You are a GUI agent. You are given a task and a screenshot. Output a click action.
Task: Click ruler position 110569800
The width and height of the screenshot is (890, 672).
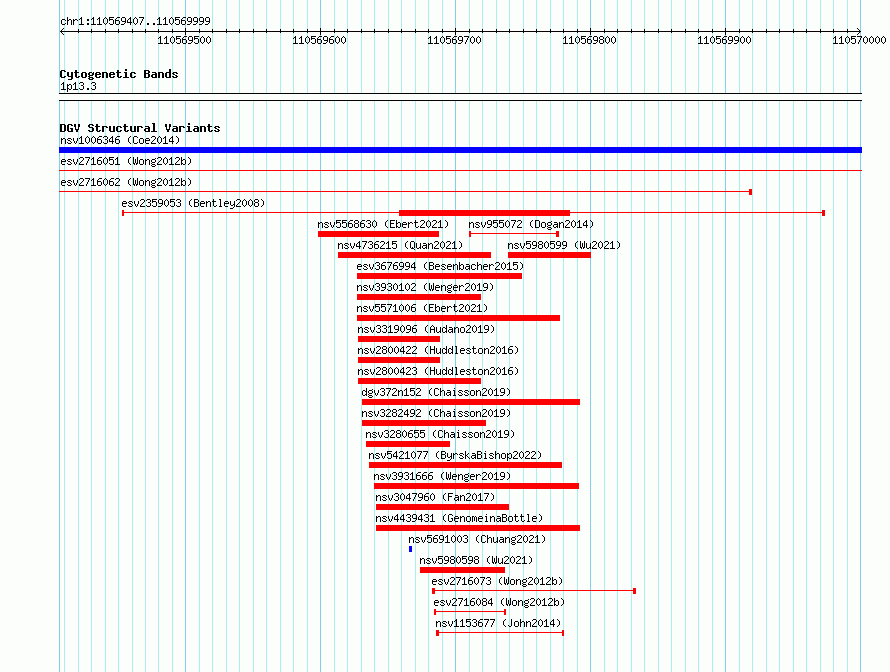(x=589, y=40)
